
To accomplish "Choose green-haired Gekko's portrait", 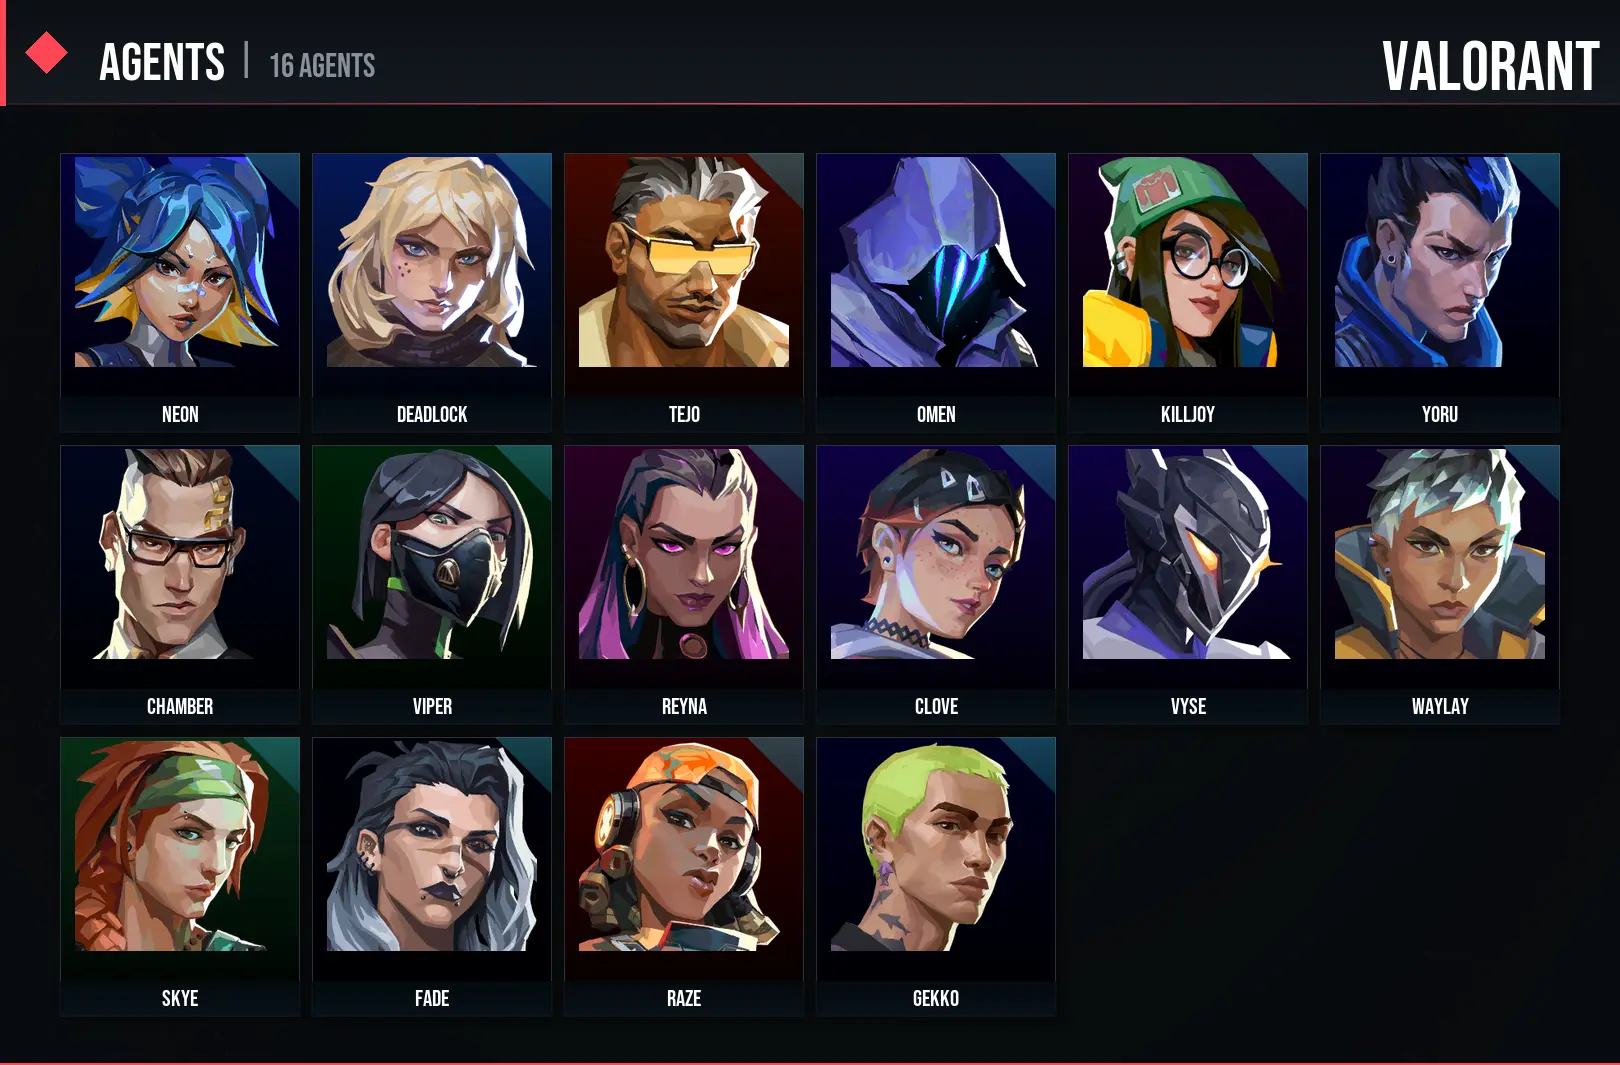I will tap(936, 876).
